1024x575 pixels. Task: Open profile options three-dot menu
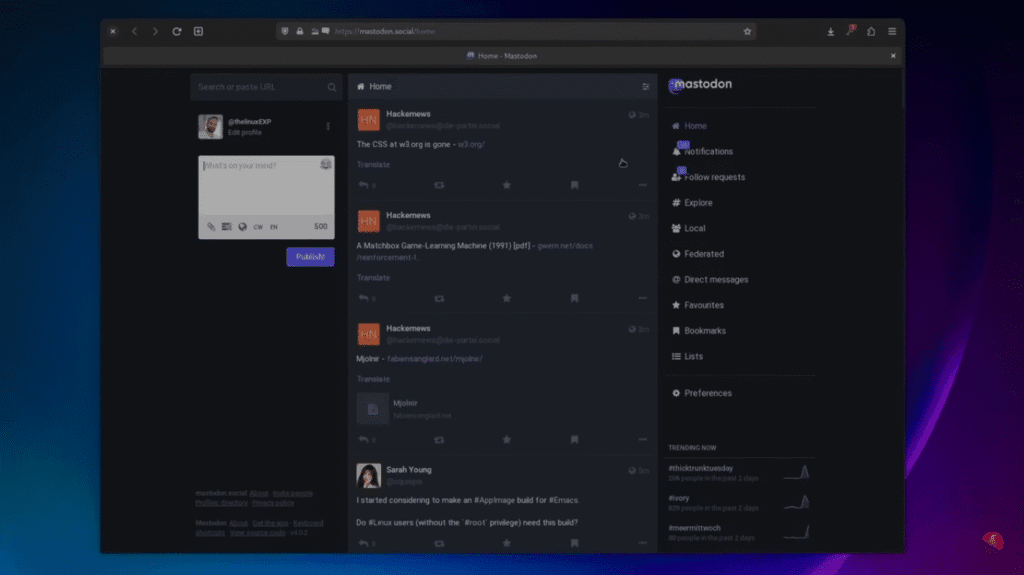[328, 126]
